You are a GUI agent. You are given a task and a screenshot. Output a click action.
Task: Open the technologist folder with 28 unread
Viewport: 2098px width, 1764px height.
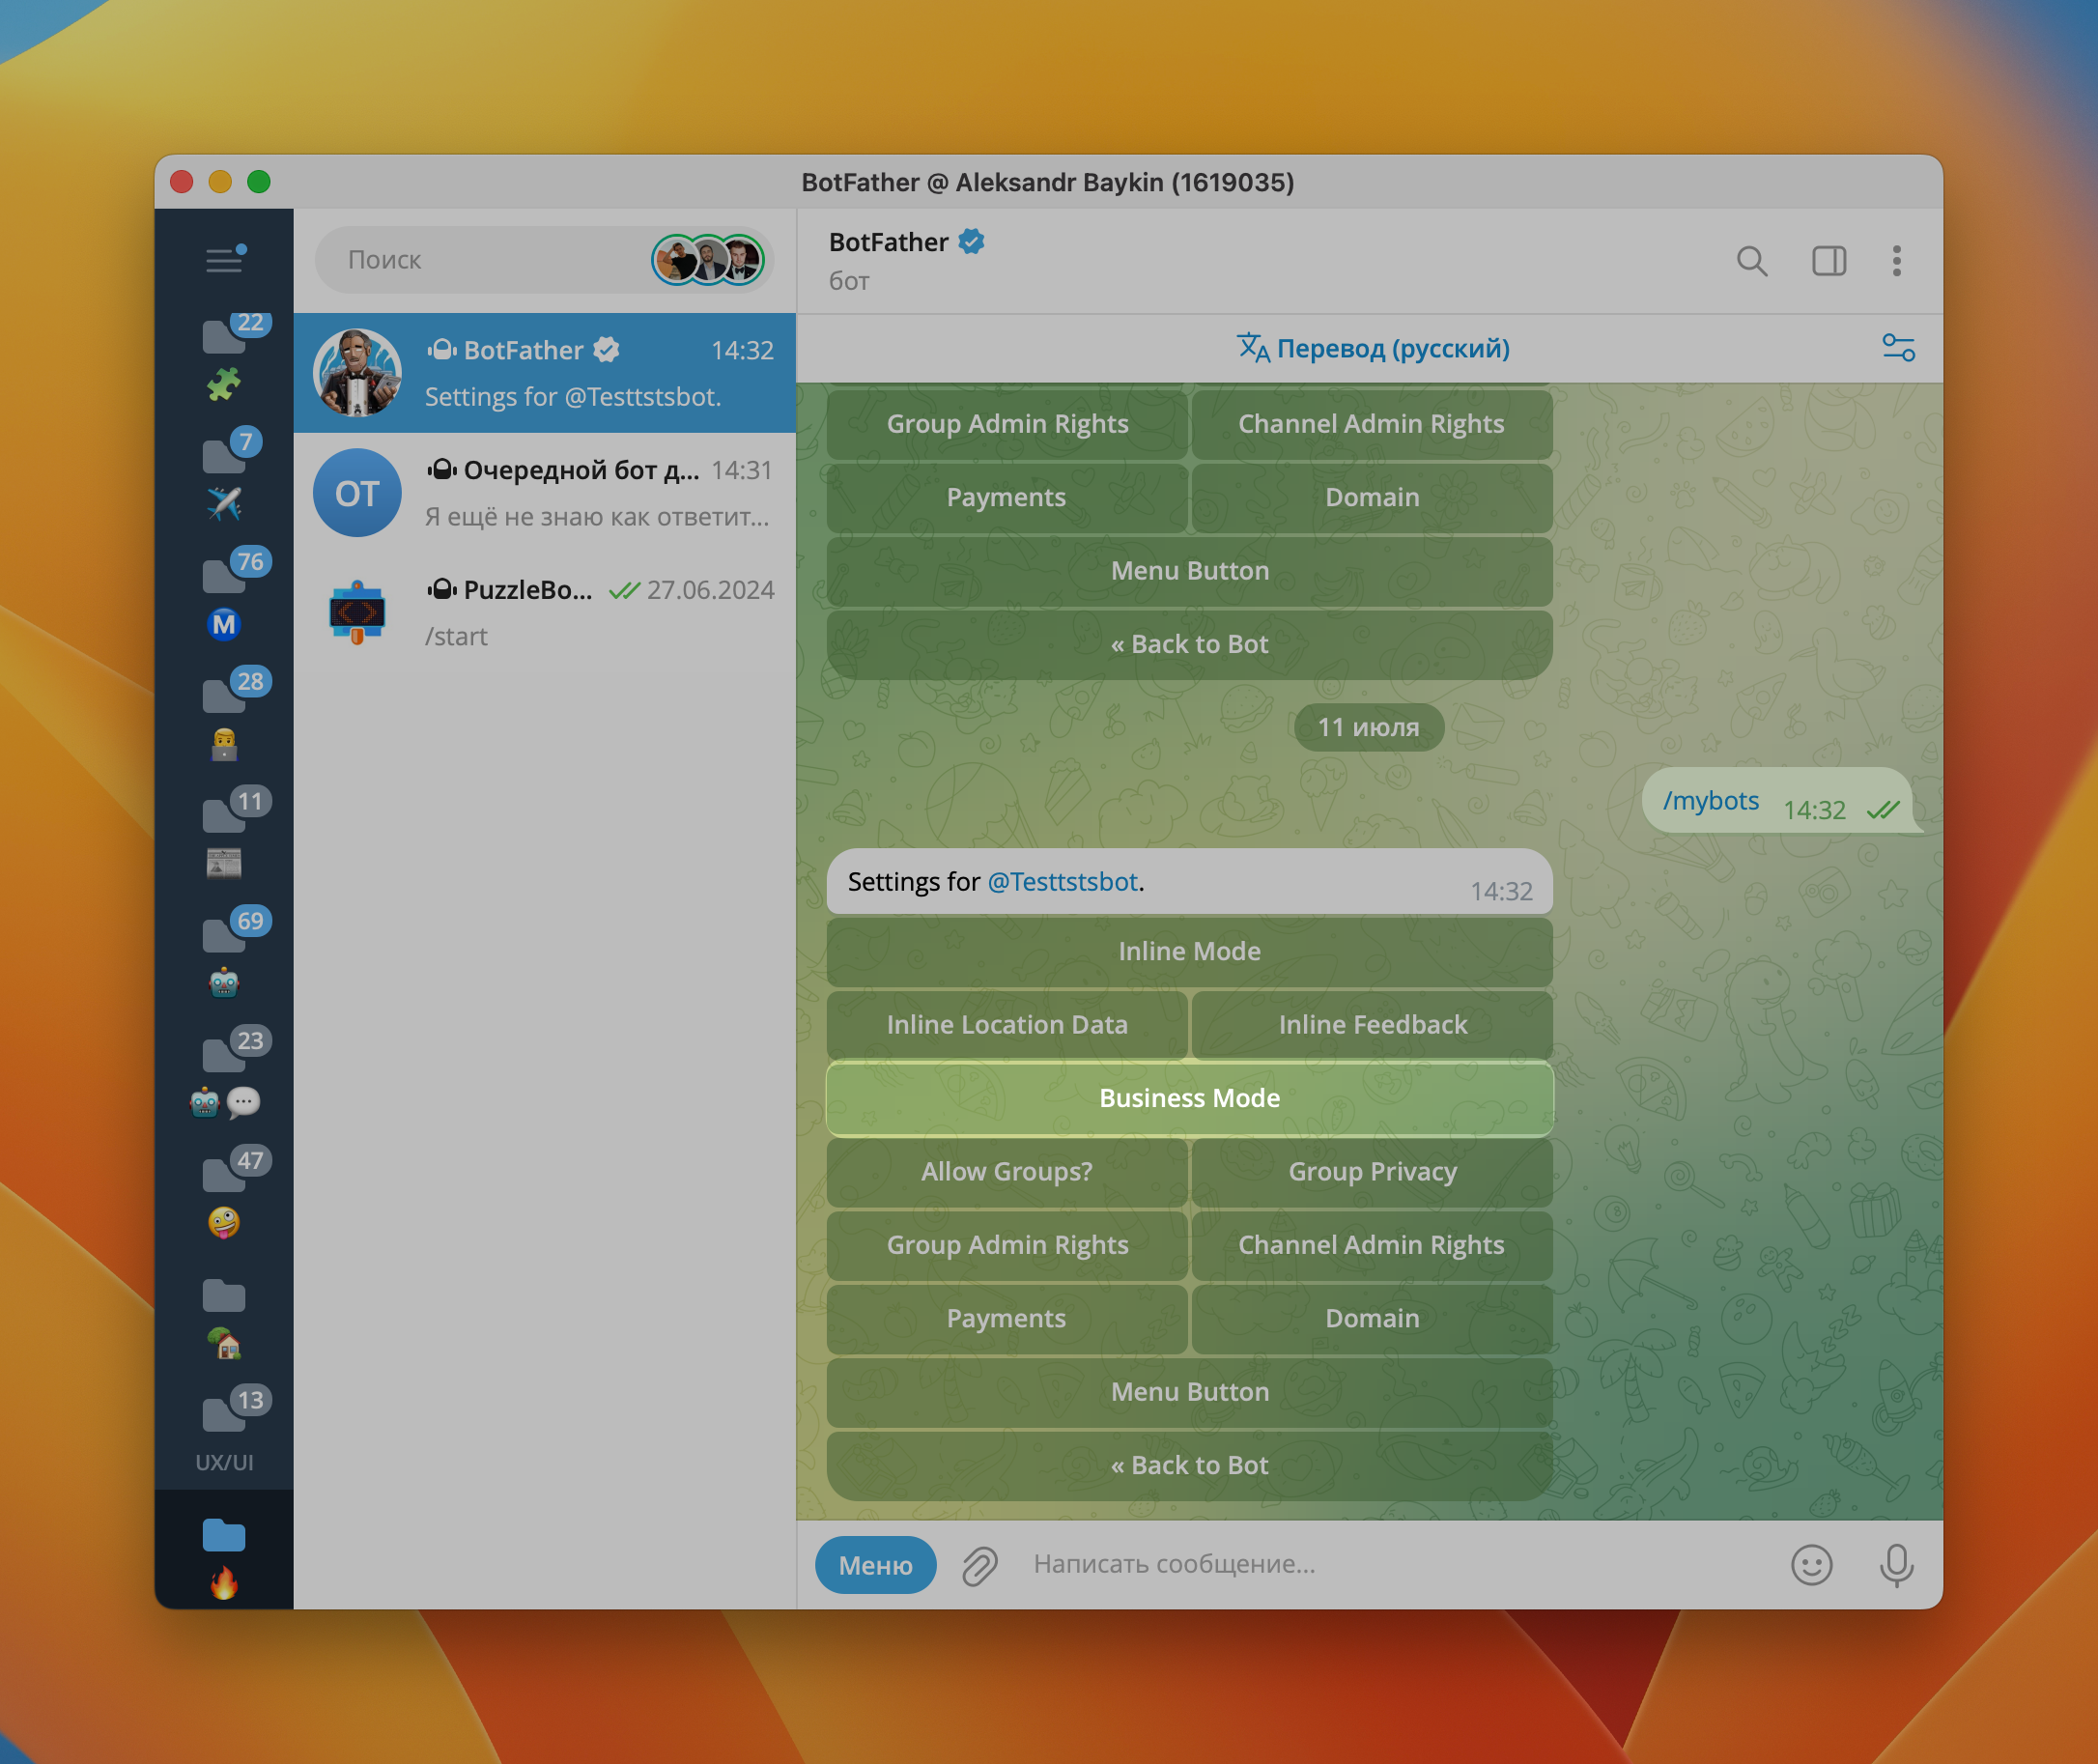(x=225, y=716)
